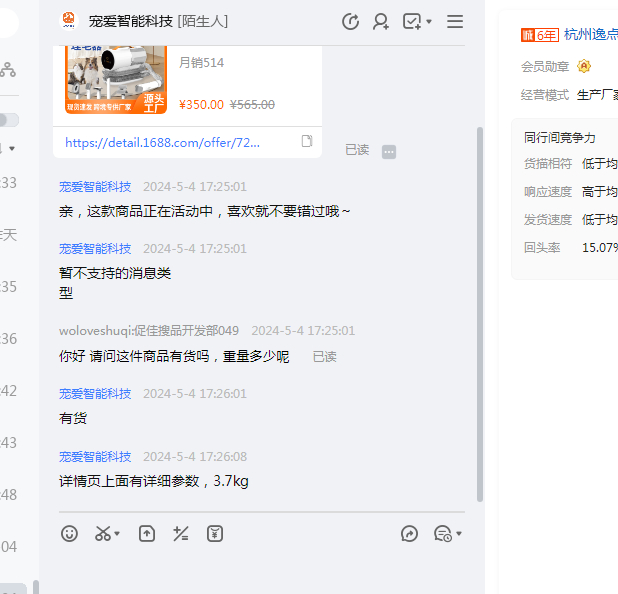Open the 杭州逸点 company link
Viewport: 618px width, 594px height.
tap(591, 34)
